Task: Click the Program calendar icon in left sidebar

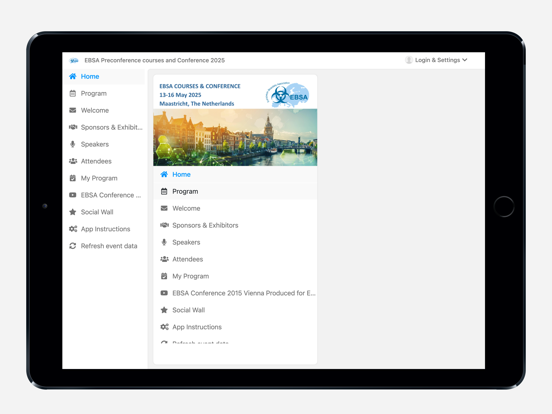Action: click(x=73, y=93)
